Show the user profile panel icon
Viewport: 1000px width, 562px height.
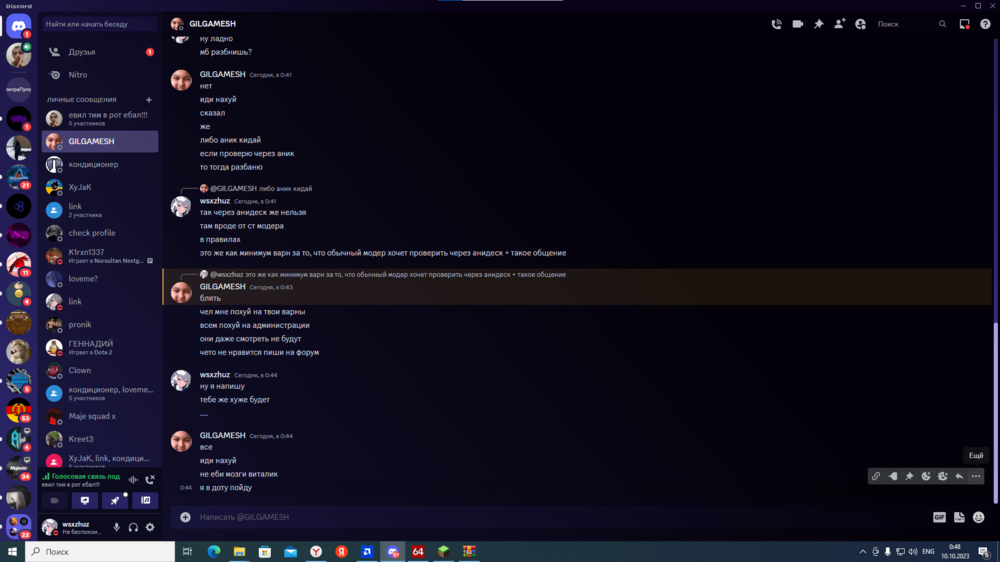pyautogui.click(x=860, y=24)
